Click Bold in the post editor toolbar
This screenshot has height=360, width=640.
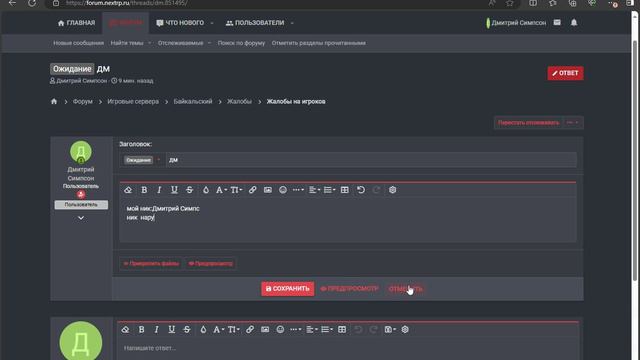click(x=144, y=190)
